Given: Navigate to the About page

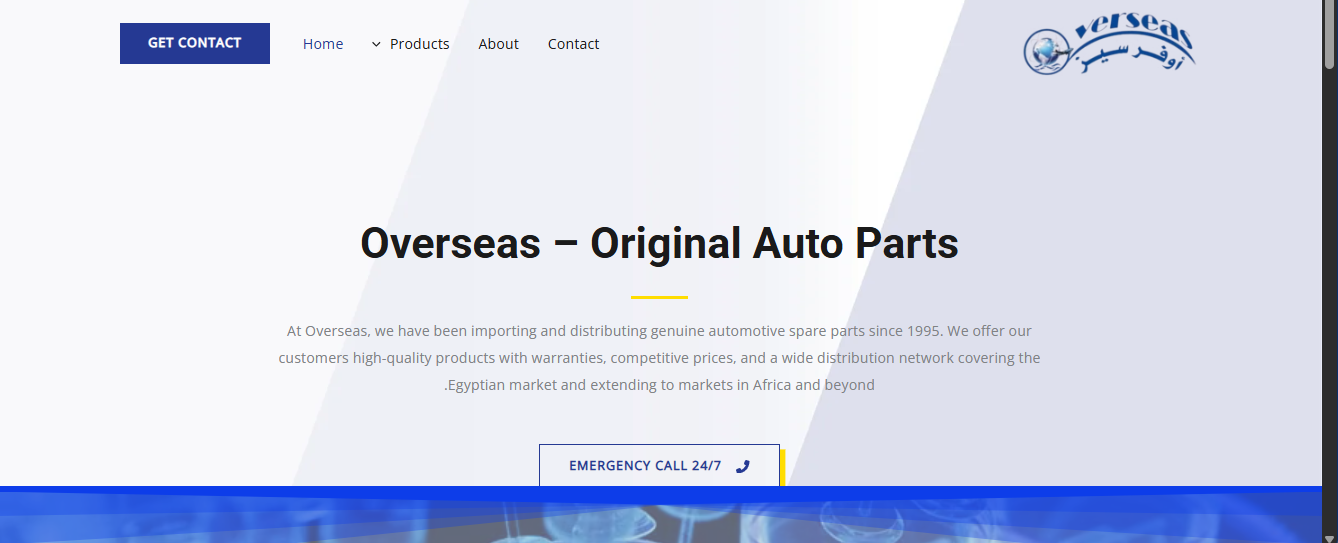Looking at the screenshot, I should (498, 44).
